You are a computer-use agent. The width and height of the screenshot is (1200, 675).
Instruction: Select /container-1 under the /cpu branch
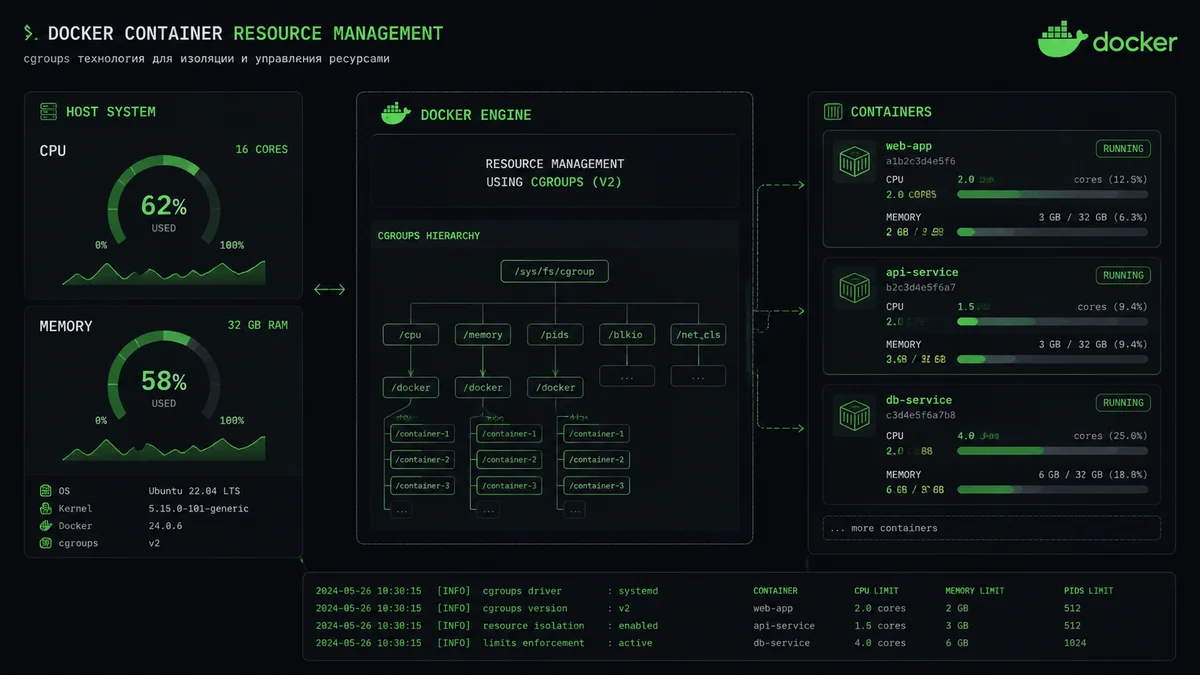pyautogui.click(x=422, y=434)
